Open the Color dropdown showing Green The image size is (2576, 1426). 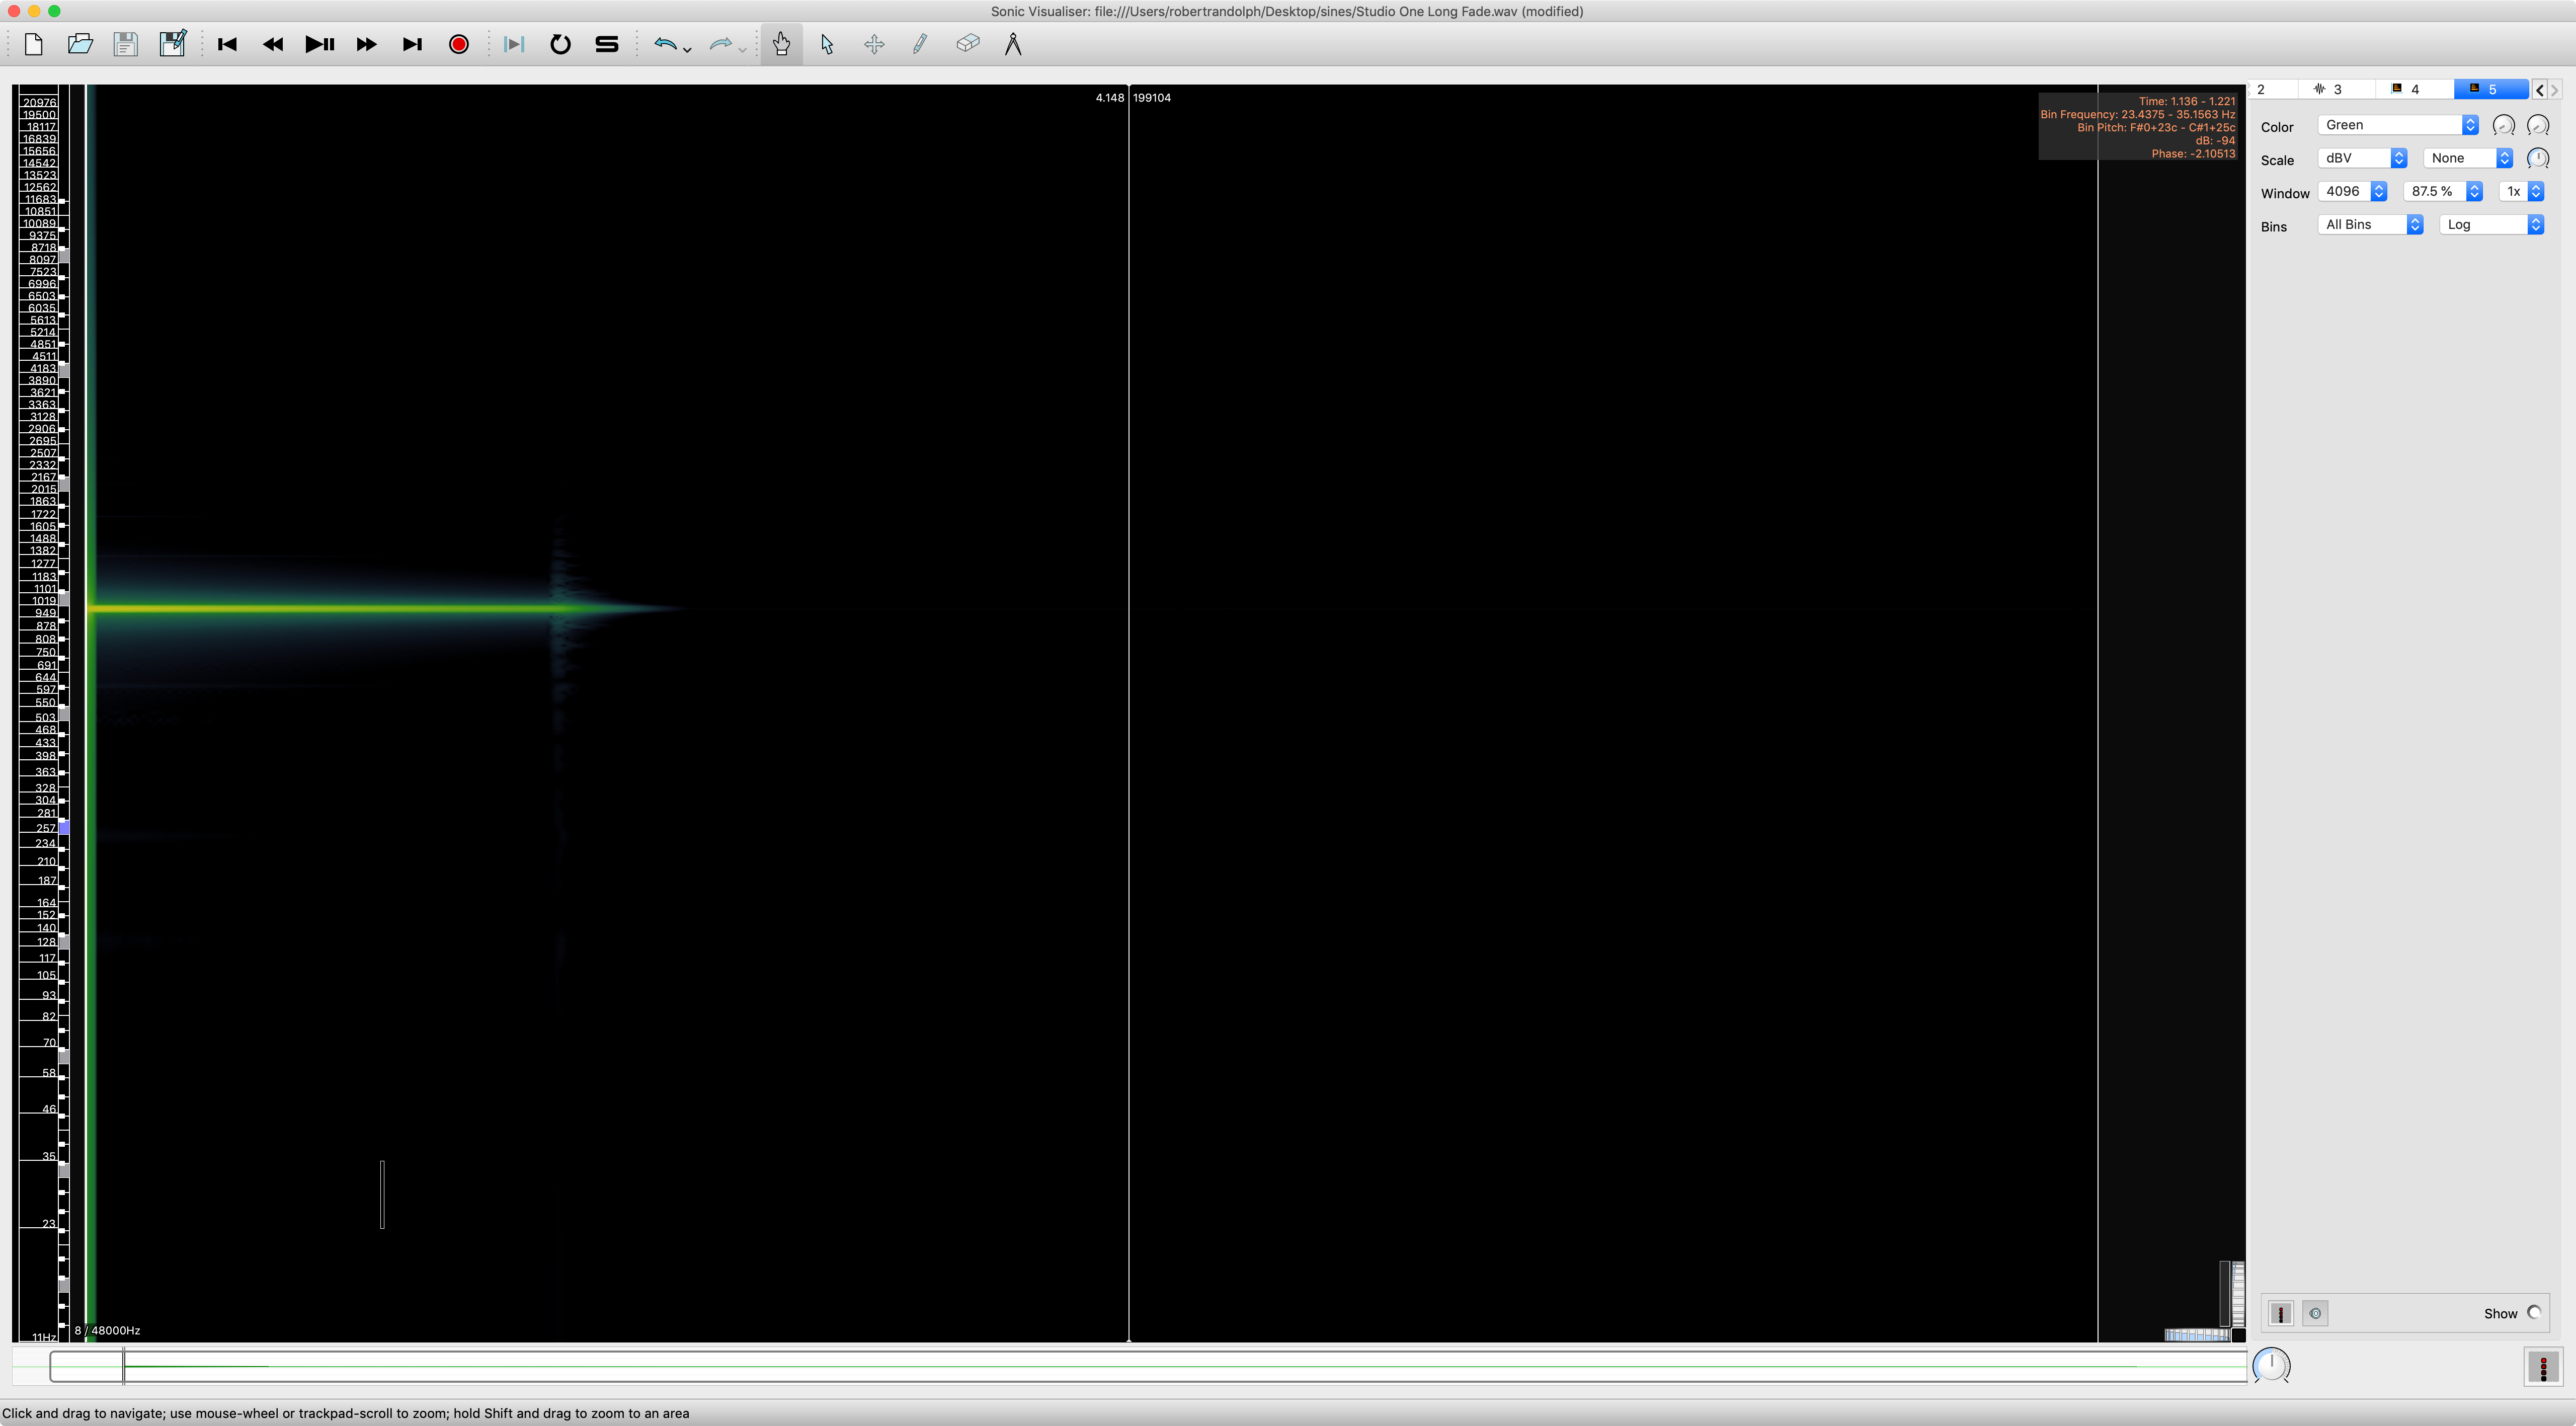(x=2397, y=125)
